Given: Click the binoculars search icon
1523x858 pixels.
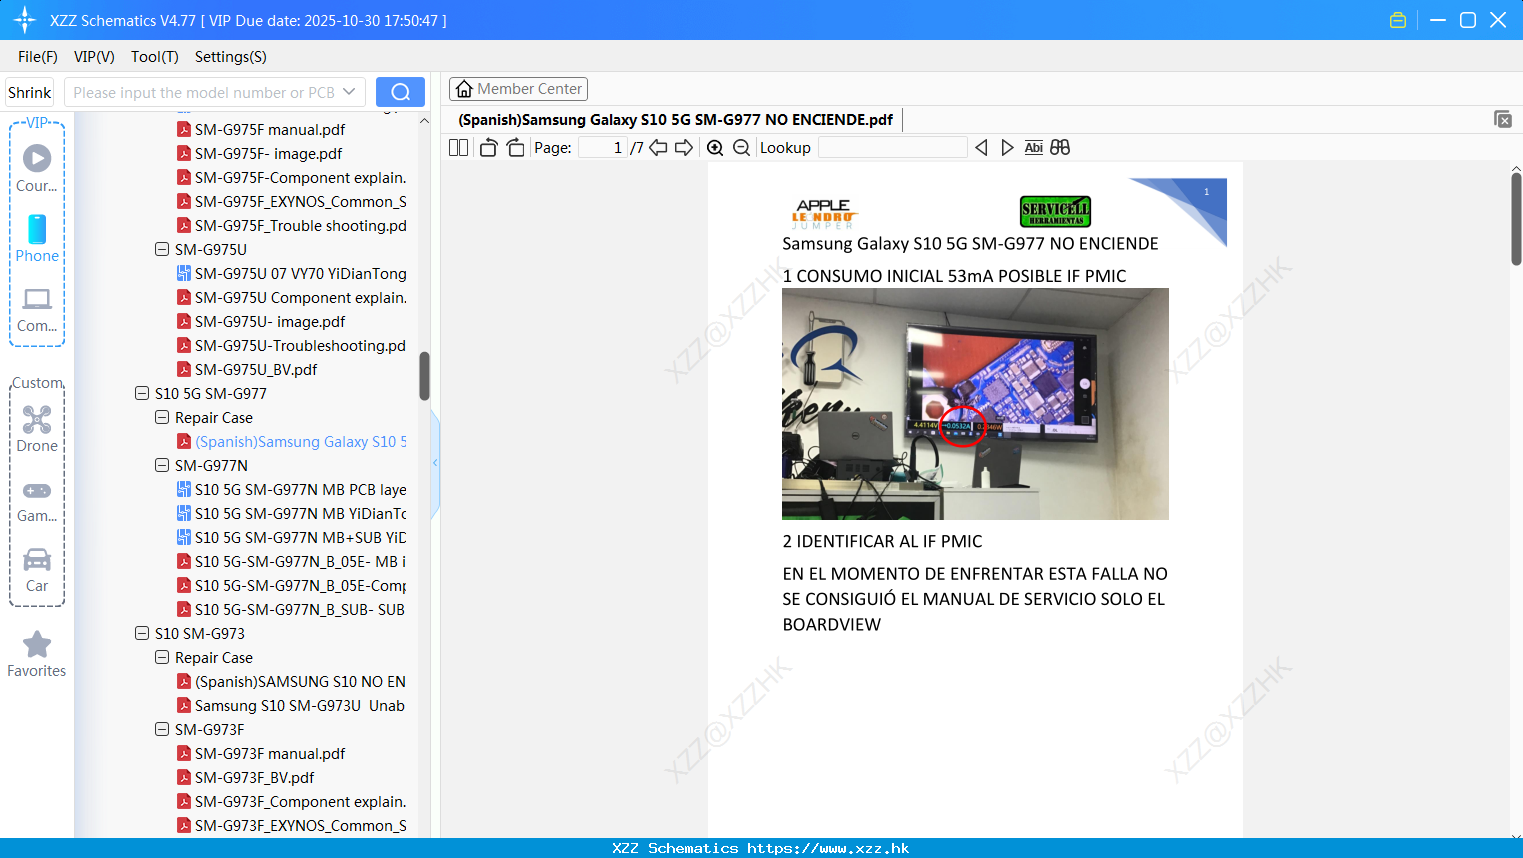Looking at the screenshot, I should pyautogui.click(x=1060, y=147).
